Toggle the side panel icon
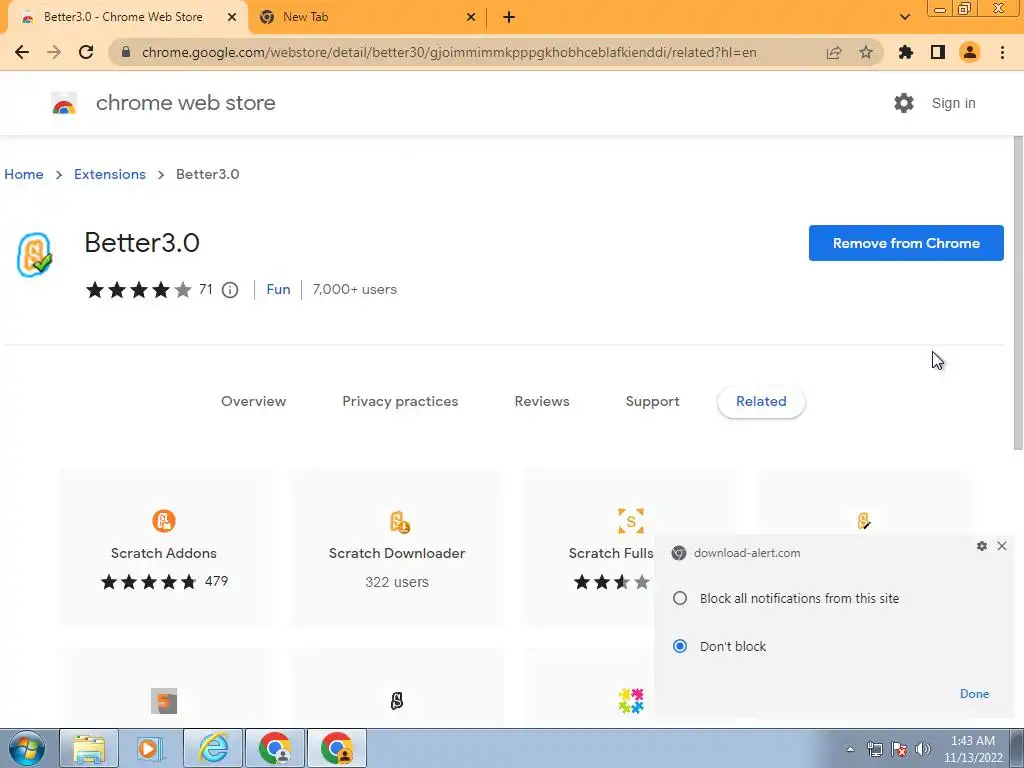This screenshot has height=768, width=1024. (938, 52)
